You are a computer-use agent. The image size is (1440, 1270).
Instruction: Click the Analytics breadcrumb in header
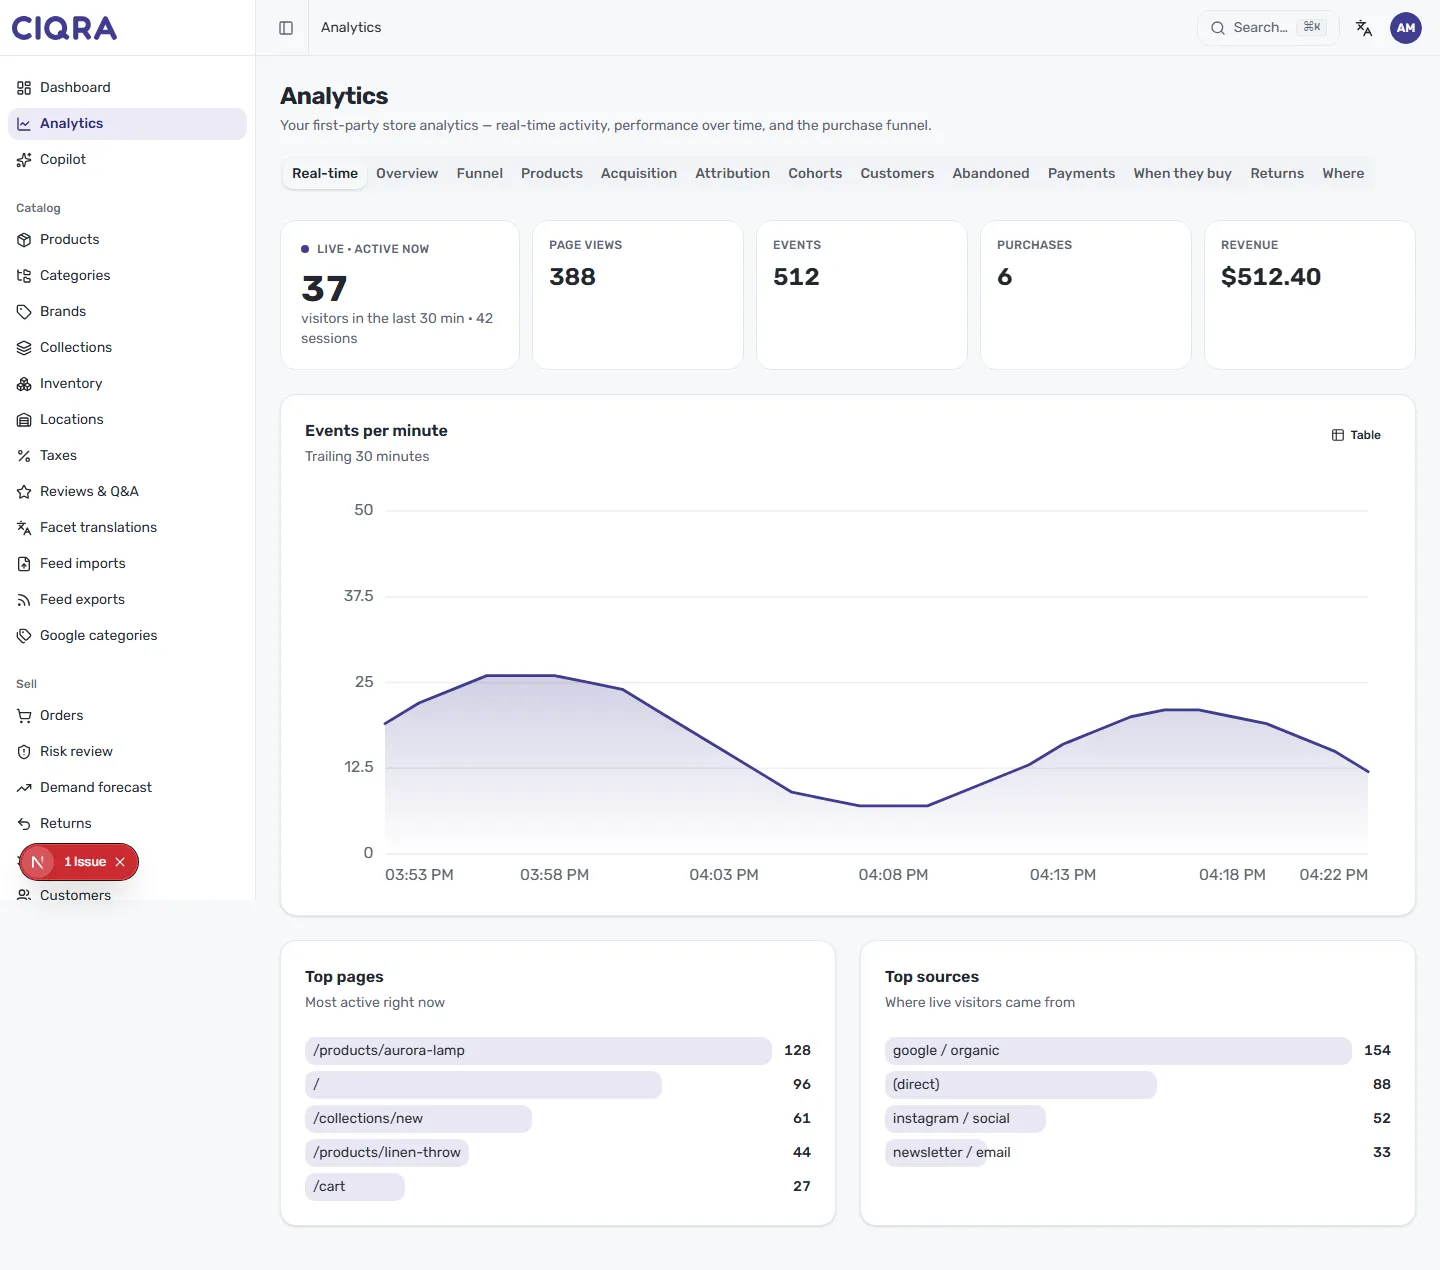[351, 28]
